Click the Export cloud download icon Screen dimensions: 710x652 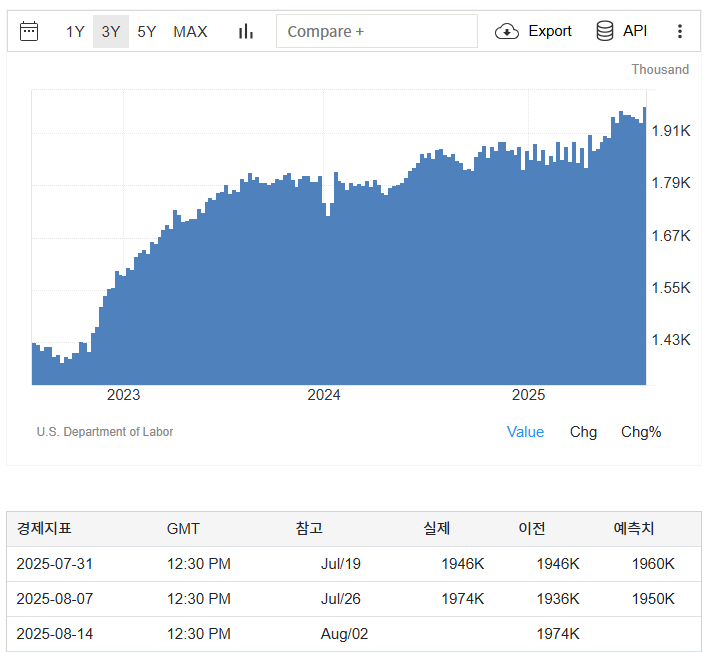(507, 31)
